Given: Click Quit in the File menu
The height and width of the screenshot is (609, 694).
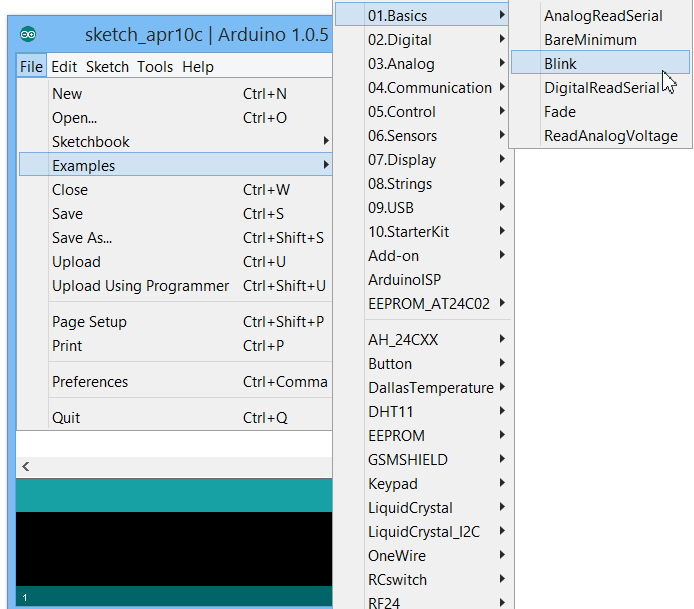Looking at the screenshot, I should coord(66,418).
